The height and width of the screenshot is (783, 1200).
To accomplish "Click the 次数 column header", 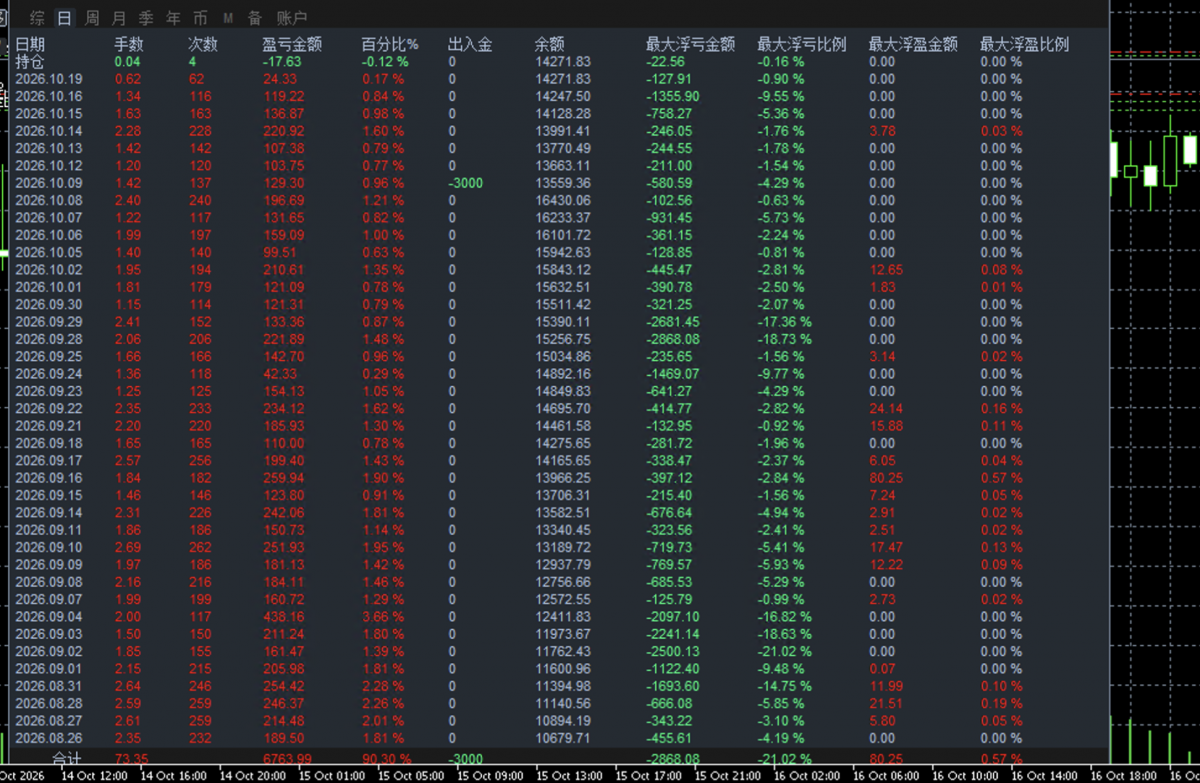I will 203,44.
